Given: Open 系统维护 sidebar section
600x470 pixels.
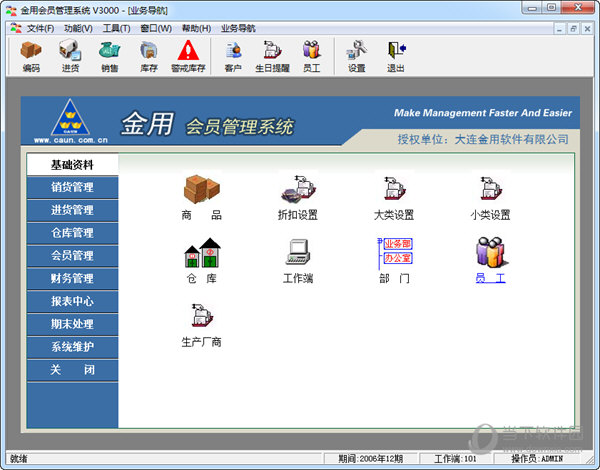Looking at the screenshot, I should (73, 347).
